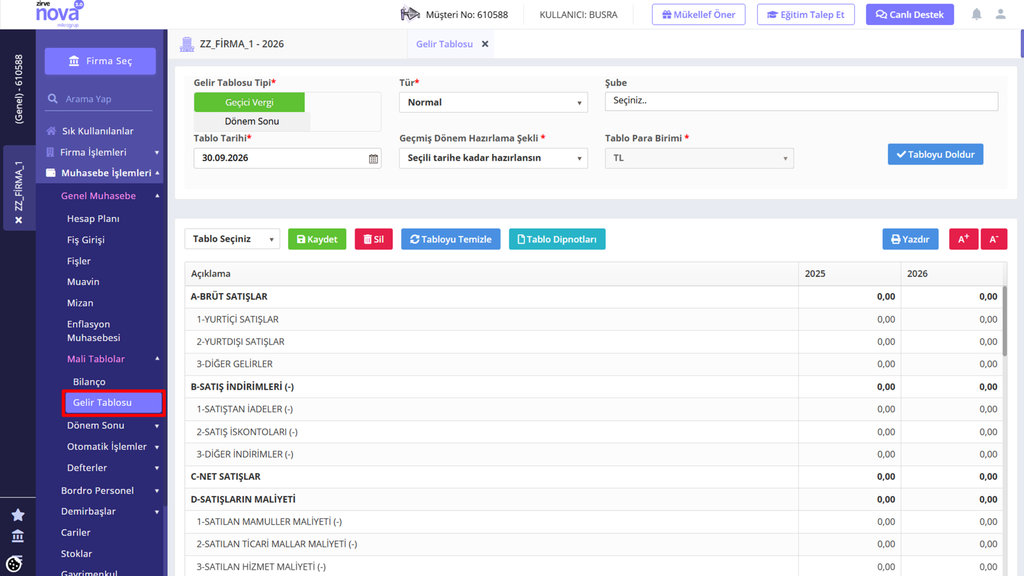Open Hesap Planı menu item

(x=93, y=219)
